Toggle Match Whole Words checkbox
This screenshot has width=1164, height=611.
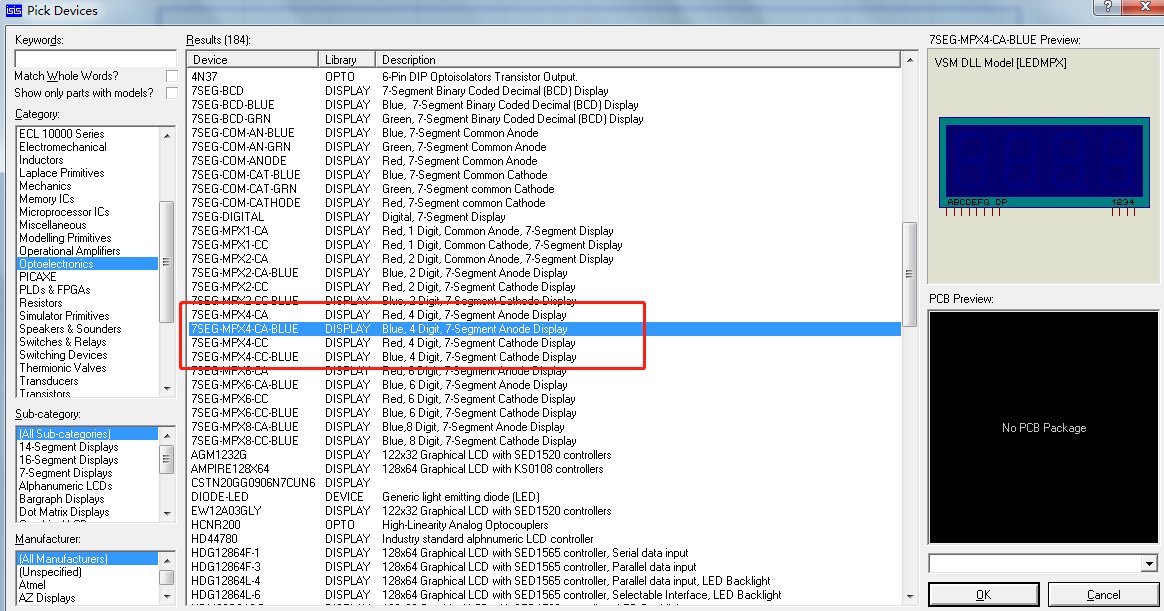pos(172,76)
